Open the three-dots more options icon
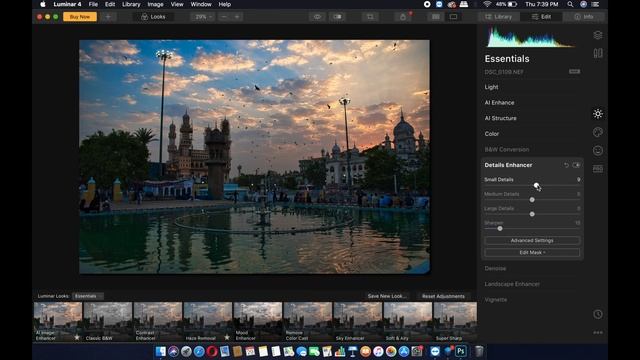This screenshot has height=360, width=640. coord(598,333)
